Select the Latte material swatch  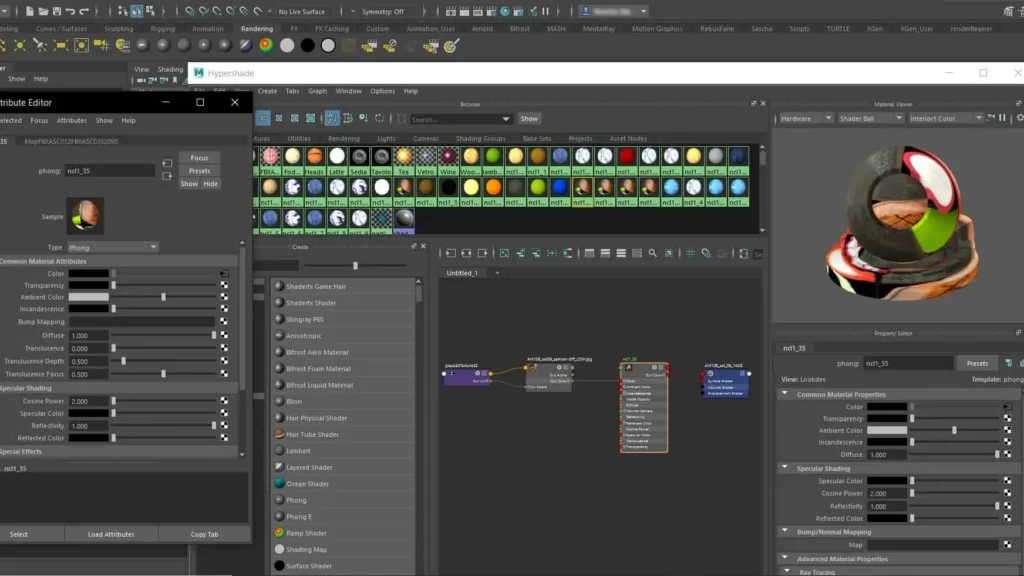point(337,160)
